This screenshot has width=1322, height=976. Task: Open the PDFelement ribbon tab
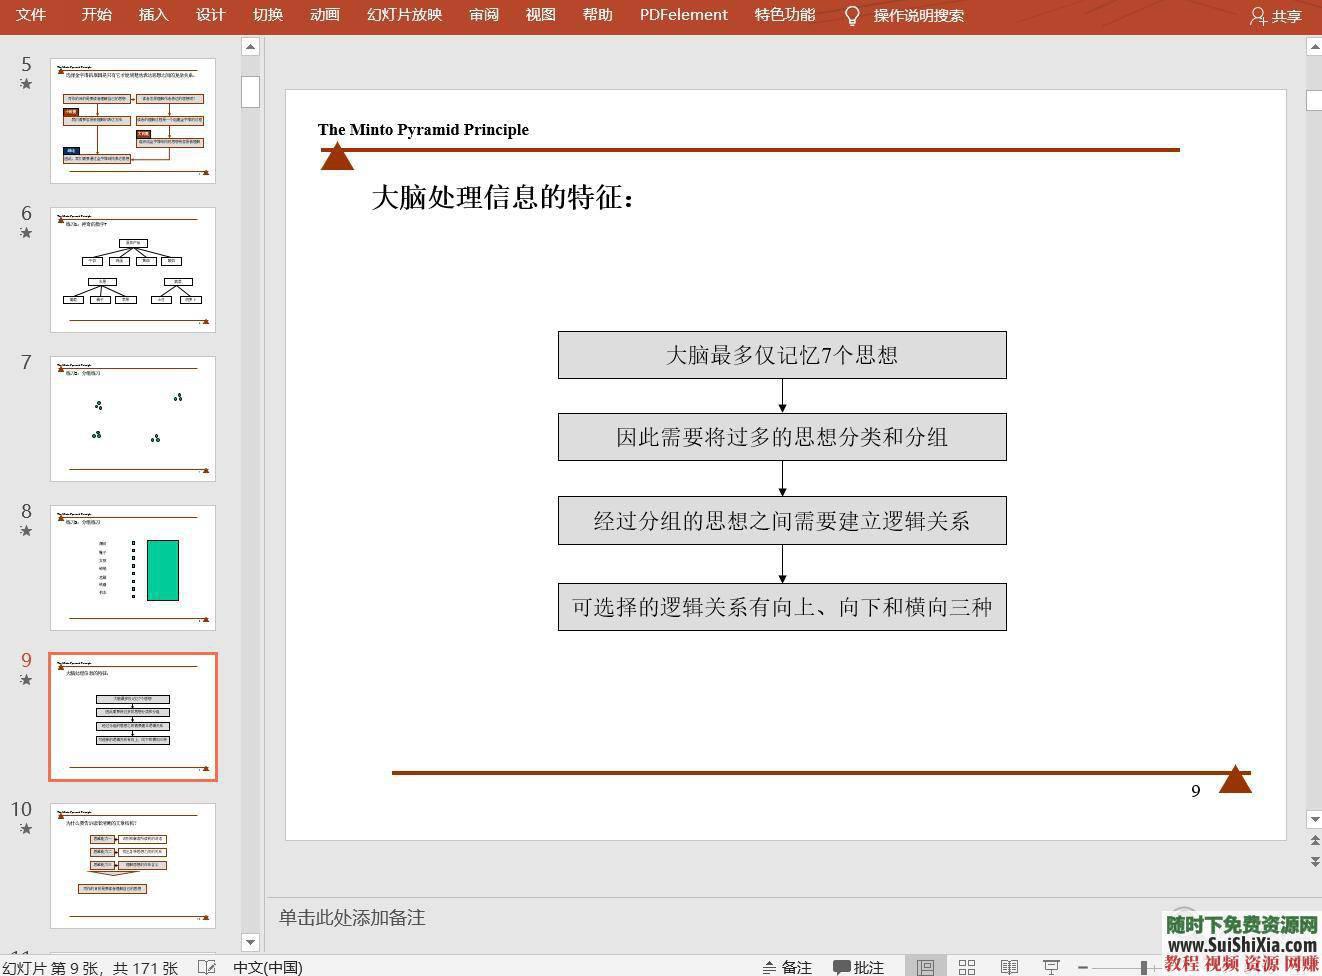[x=682, y=15]
